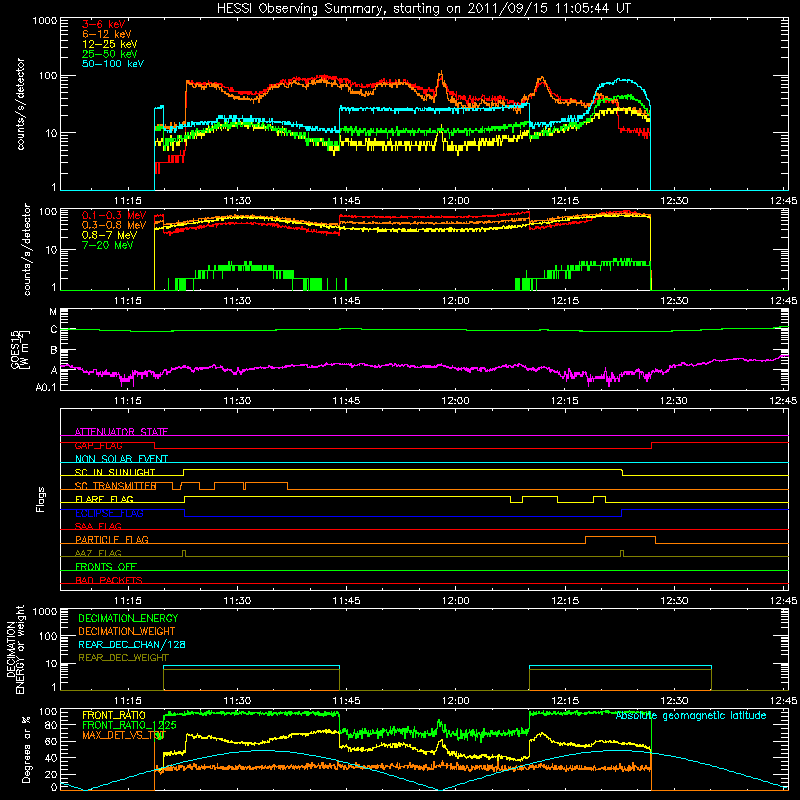Screen dimensions: 800x800
Task: Select the green 7-20 MeV legend entry
Action: click(x=108, y=245)
